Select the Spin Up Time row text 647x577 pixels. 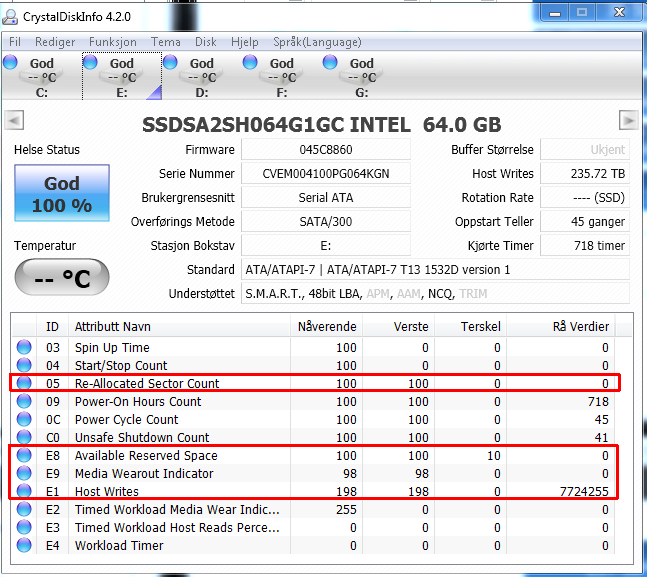coord(112,348)
